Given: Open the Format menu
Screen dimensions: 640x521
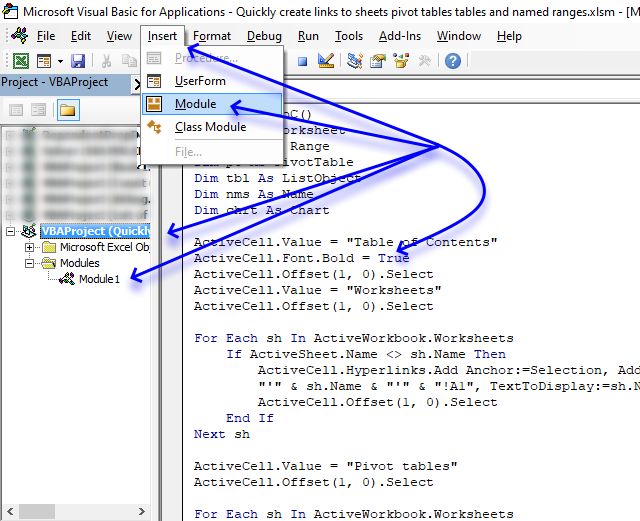Looking at the screenshot, I should click(212, 36).
